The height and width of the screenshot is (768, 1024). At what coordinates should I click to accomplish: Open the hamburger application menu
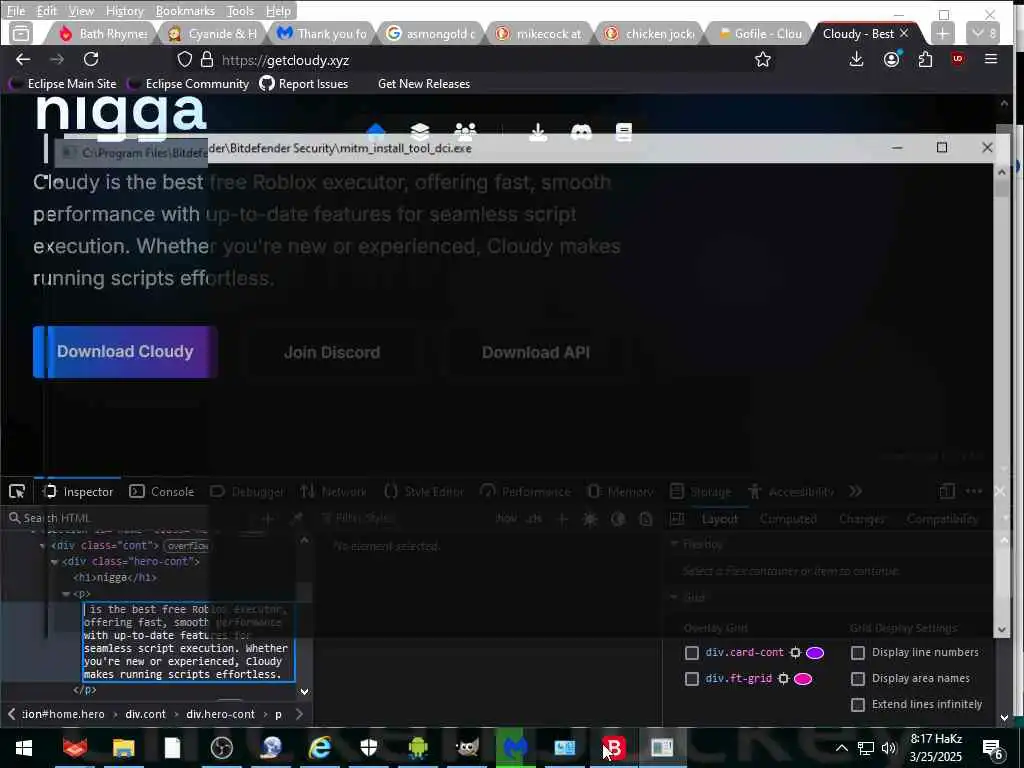coord(991,59)
